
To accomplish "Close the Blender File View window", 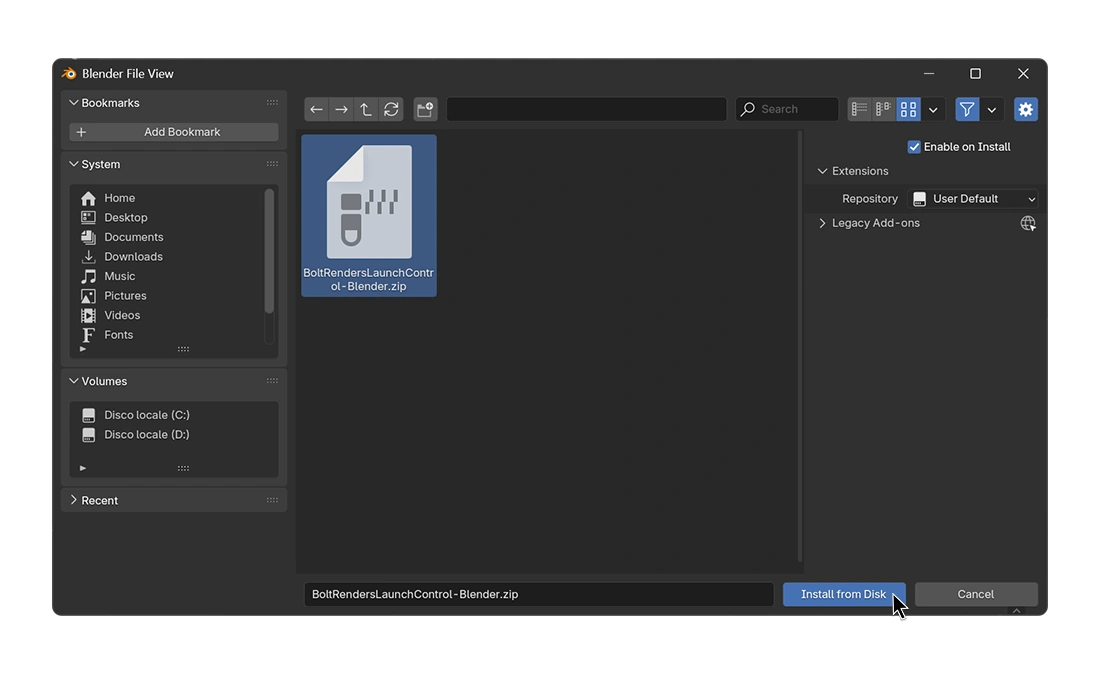I will point(1023,74).
